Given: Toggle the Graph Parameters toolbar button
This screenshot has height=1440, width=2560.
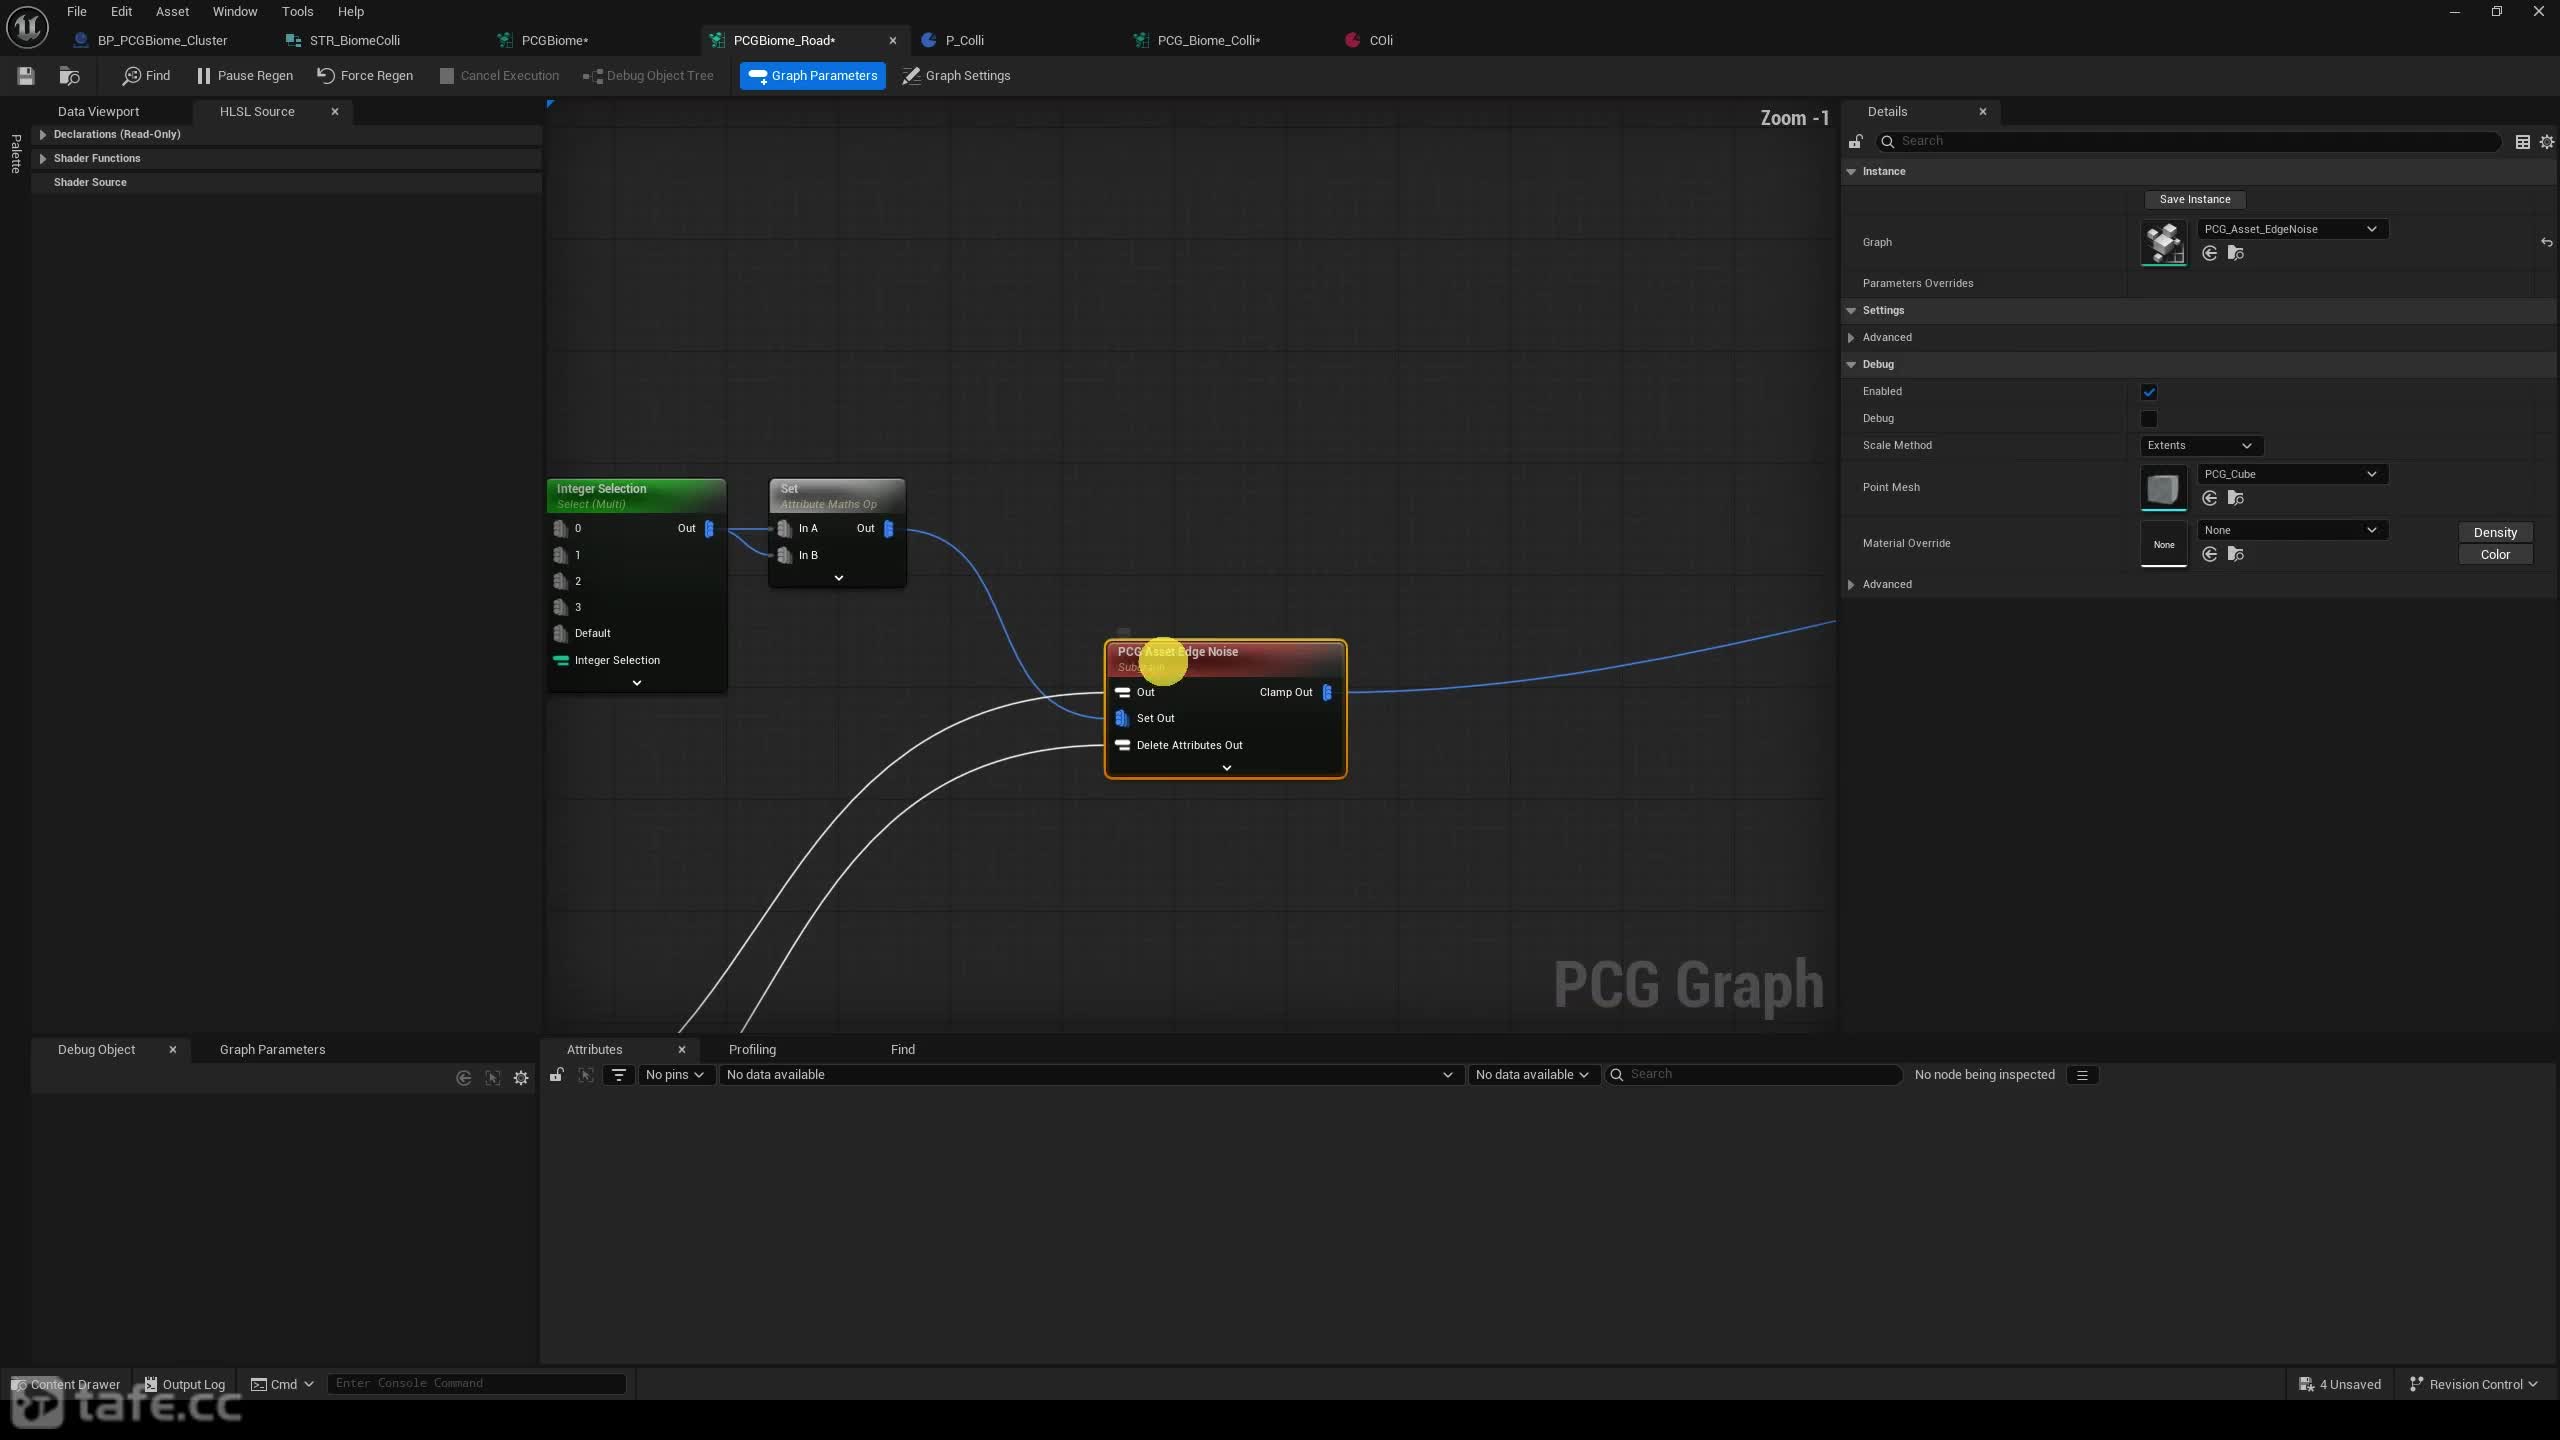Looking at the screenshot, I should (x=812, y=76).
